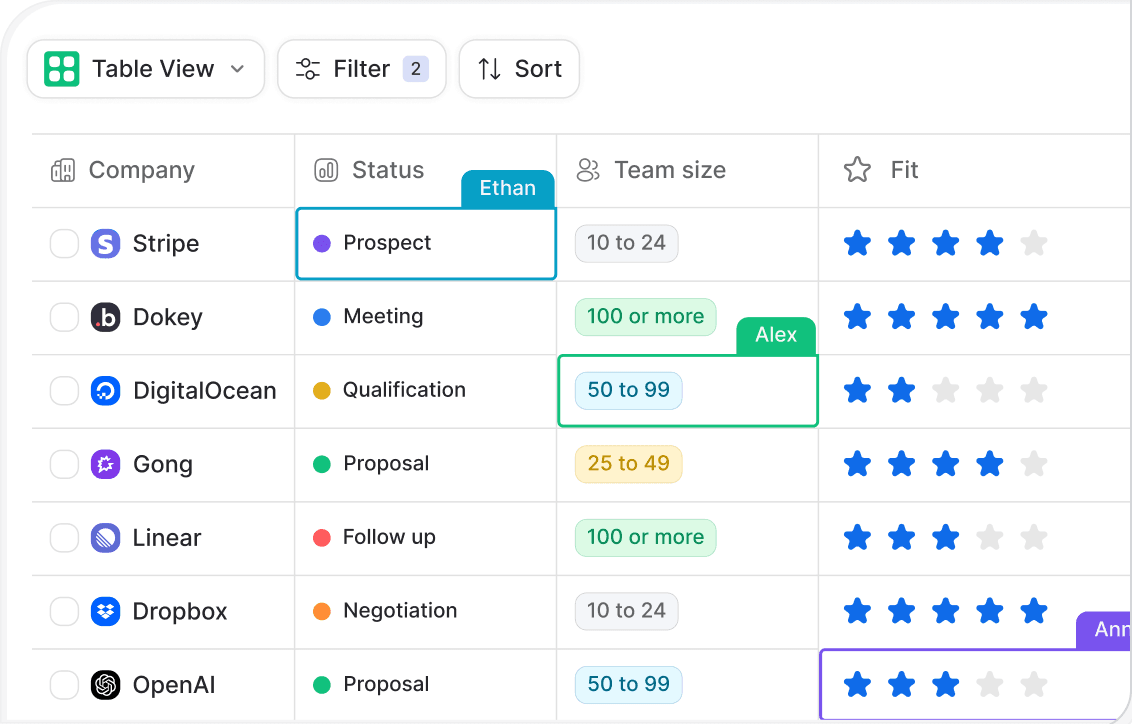Open the Linear company name

(167, 538)
